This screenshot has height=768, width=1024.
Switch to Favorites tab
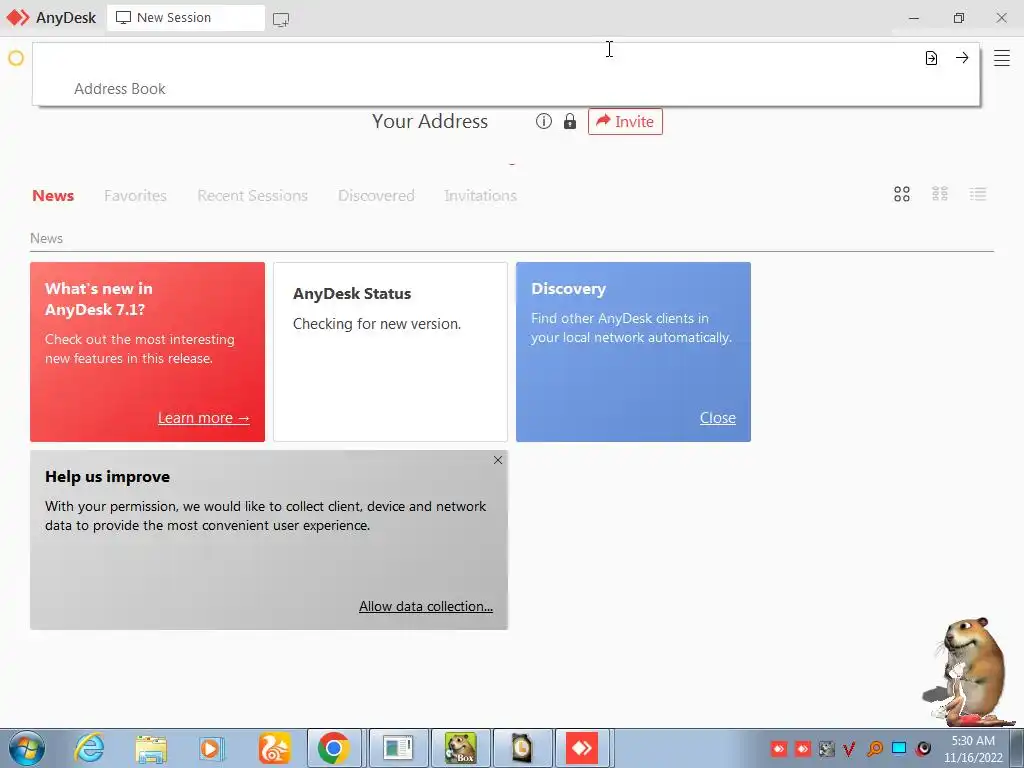point(135,195)
